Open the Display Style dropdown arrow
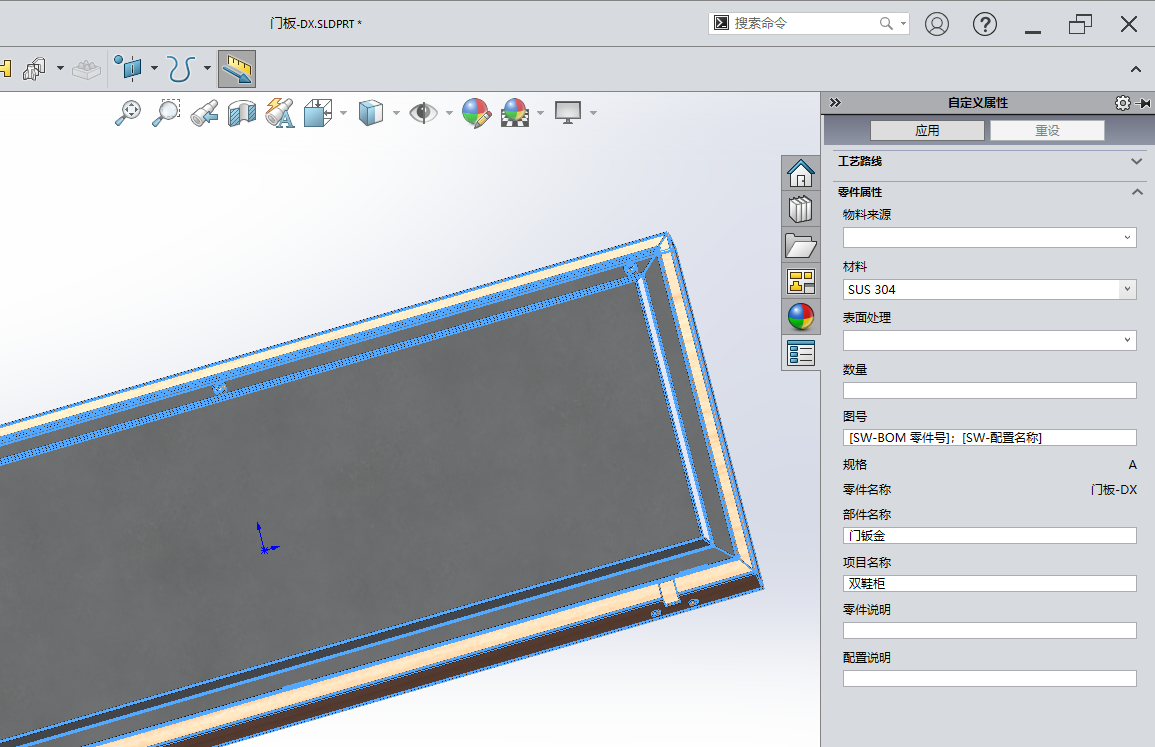Screen dimensions: 1155x747 point(396,113)
